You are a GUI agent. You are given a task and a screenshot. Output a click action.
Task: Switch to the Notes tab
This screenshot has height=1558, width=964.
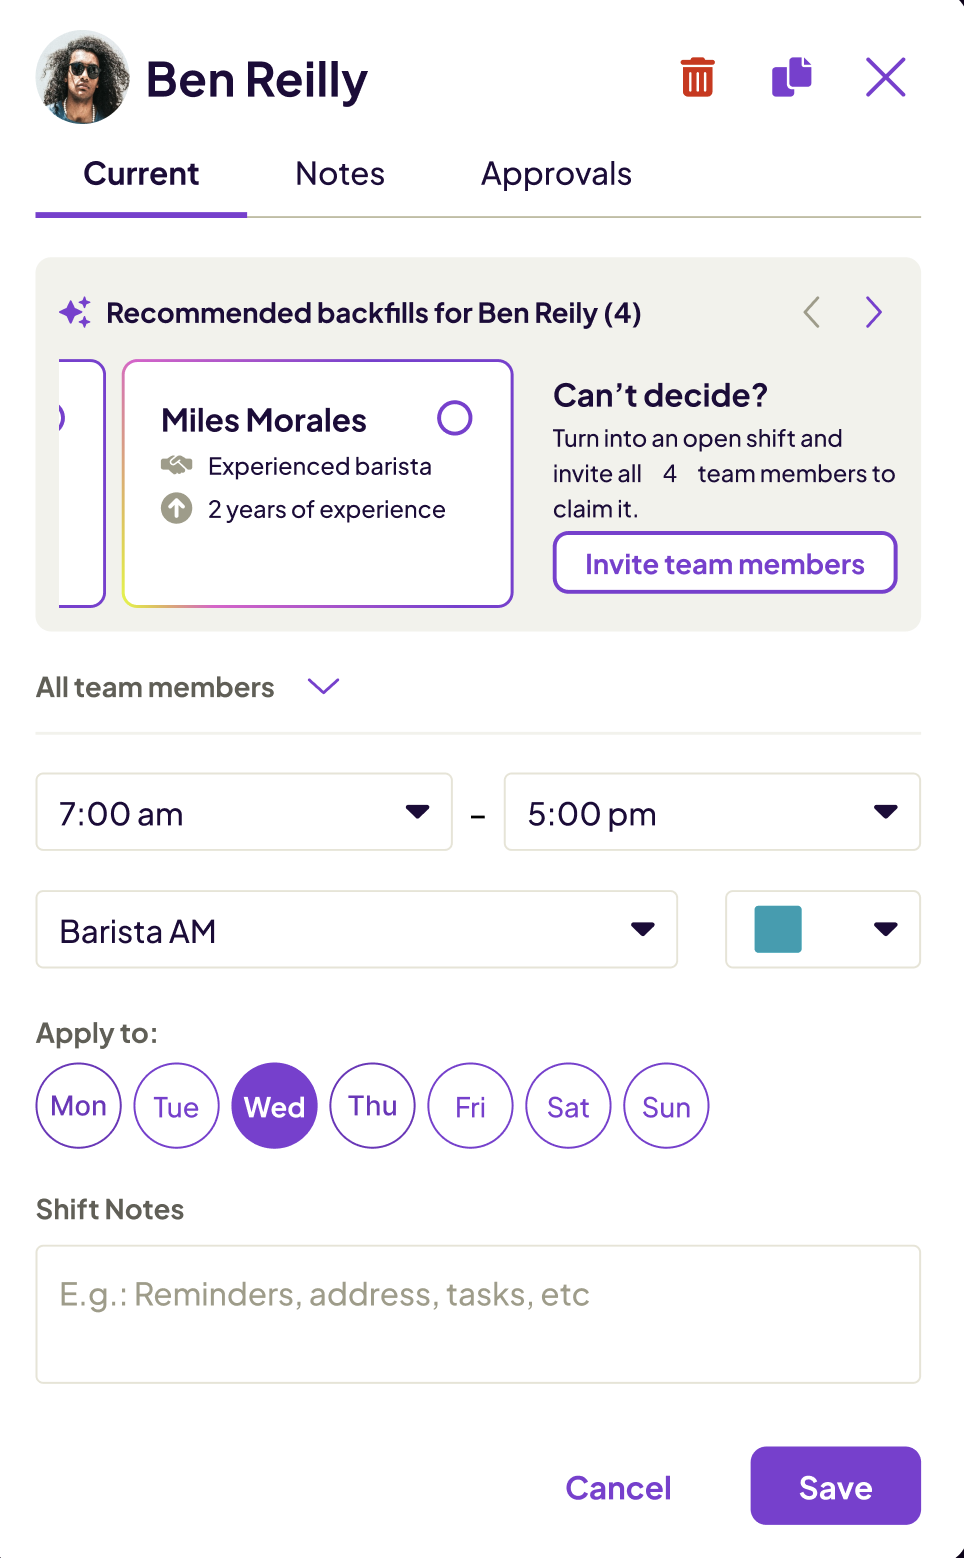coord(340,174)
